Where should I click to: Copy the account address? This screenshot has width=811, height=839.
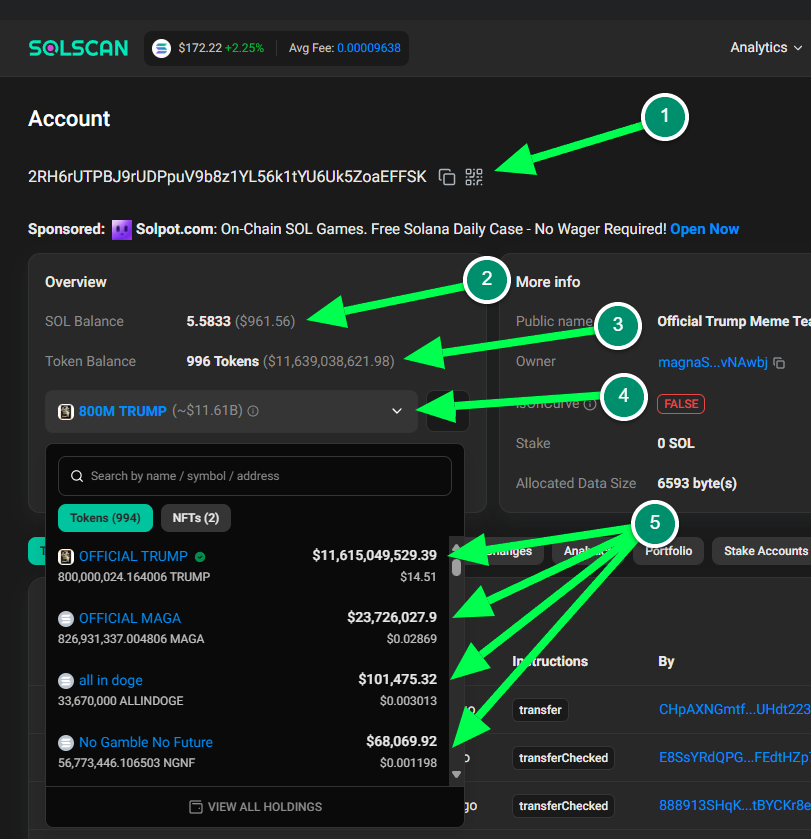click(447, 177)
